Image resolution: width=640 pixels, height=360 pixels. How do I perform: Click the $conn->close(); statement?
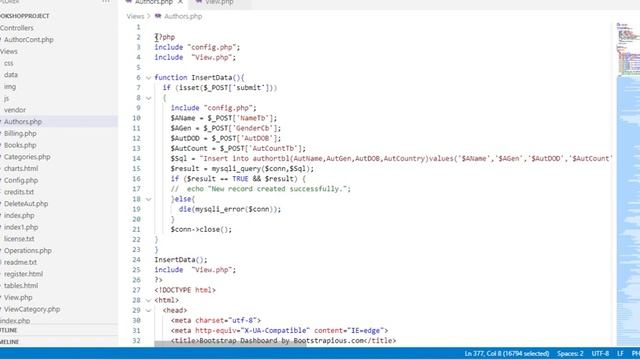coord(201,229)
